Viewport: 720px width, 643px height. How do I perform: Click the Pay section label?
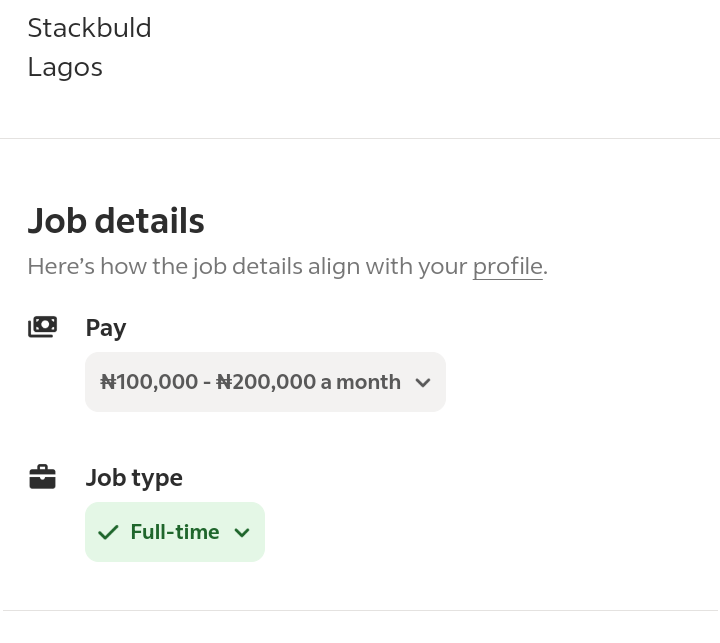106,328
